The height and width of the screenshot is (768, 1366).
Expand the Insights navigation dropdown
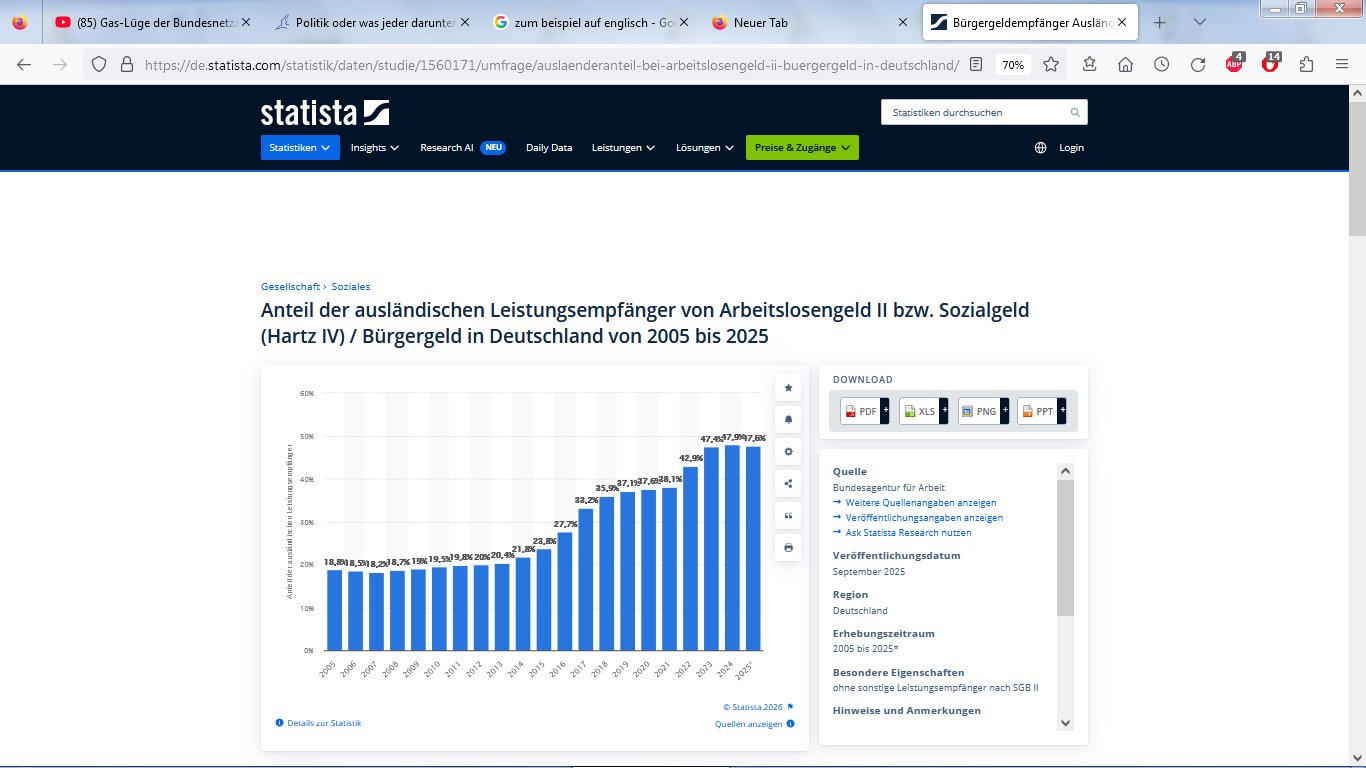click(x=374, y=148)
